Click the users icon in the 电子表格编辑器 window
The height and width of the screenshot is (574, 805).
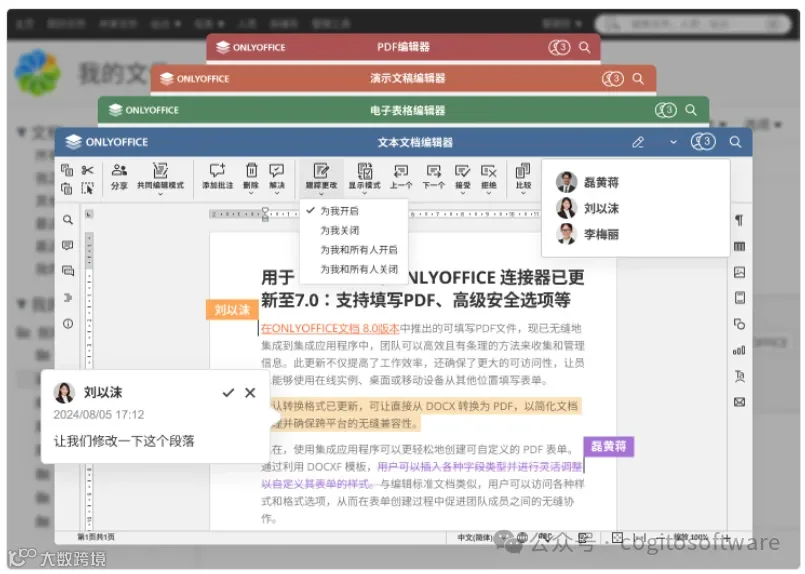point(666,110)
